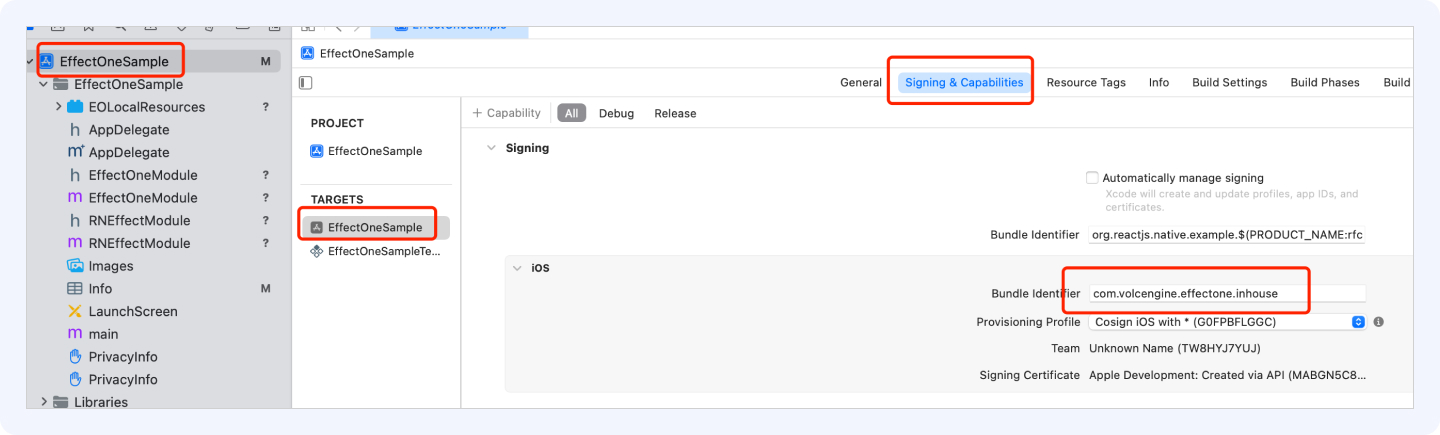Switch to the Build Settings tab
The image size is (1440, 435).
1229,82
